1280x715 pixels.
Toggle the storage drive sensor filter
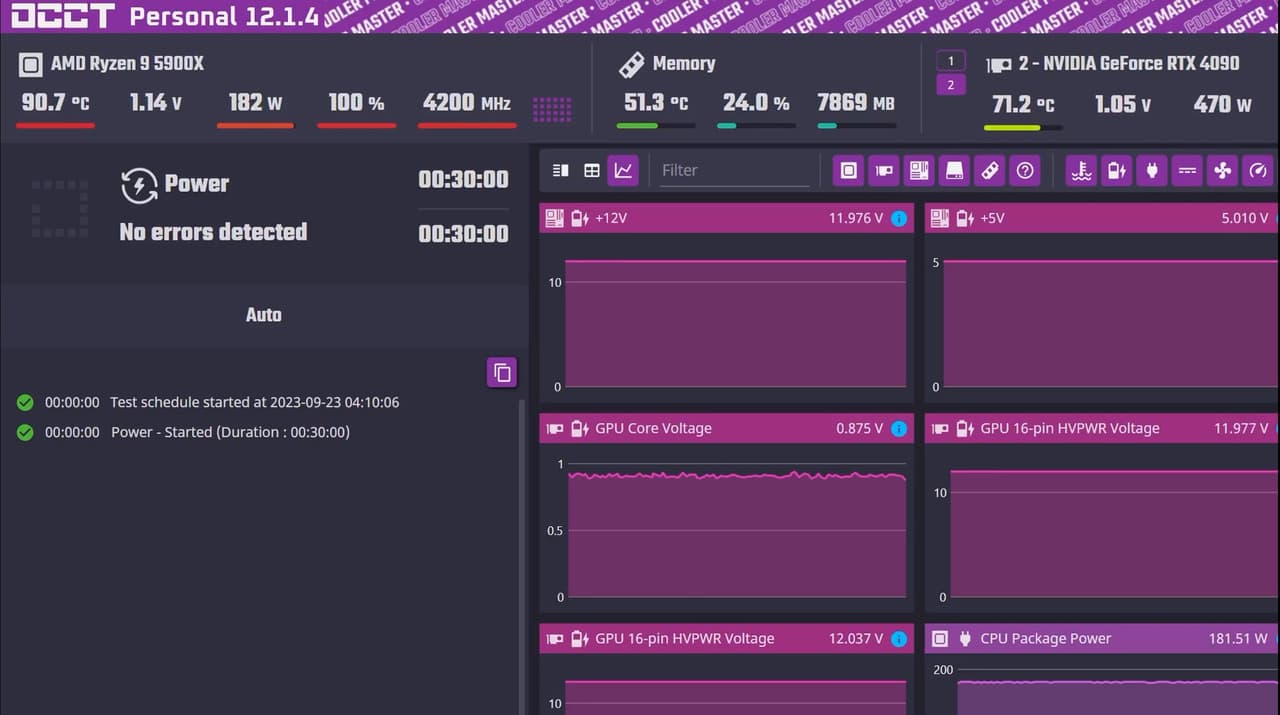pyautogui.click(x=954, y=170)
